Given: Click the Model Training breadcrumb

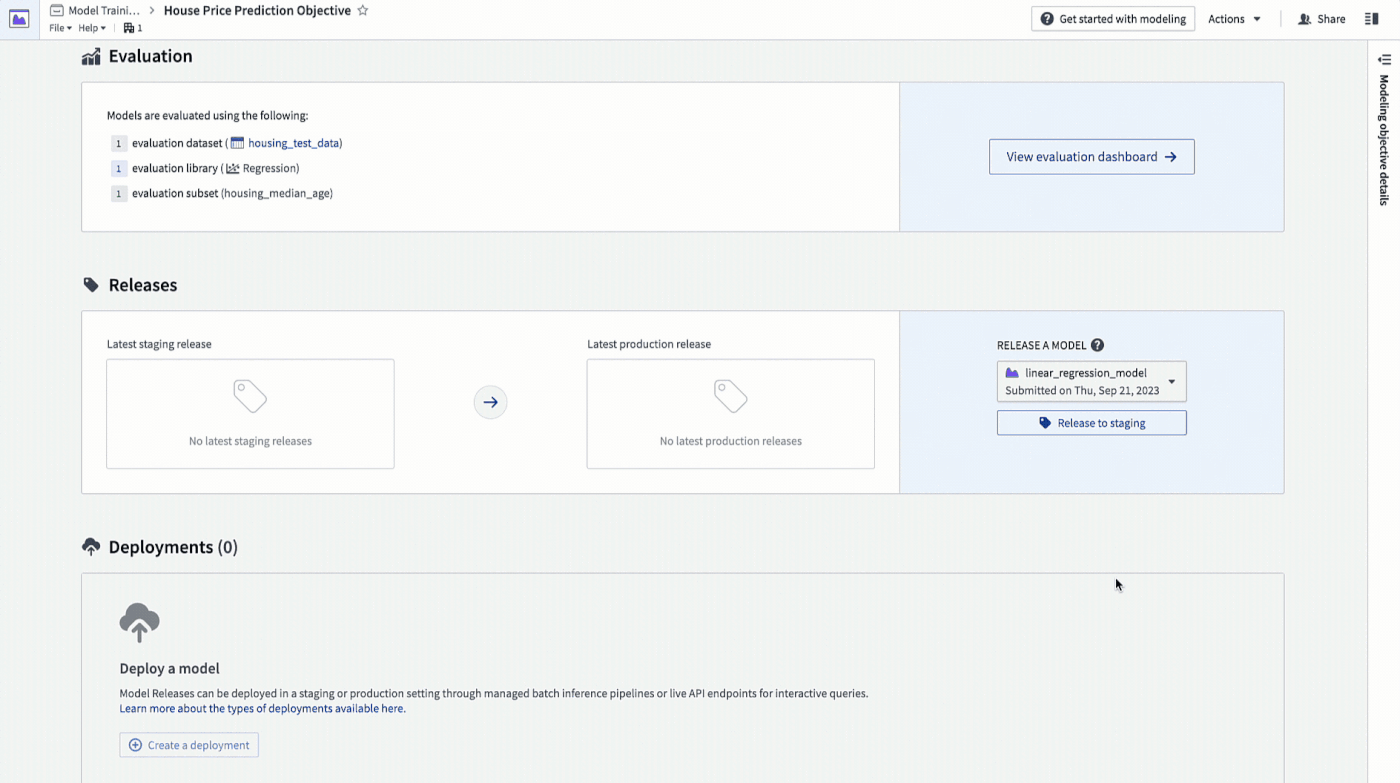Looking at the screenshot, I should pyautogui.click(x=104, y=10).
